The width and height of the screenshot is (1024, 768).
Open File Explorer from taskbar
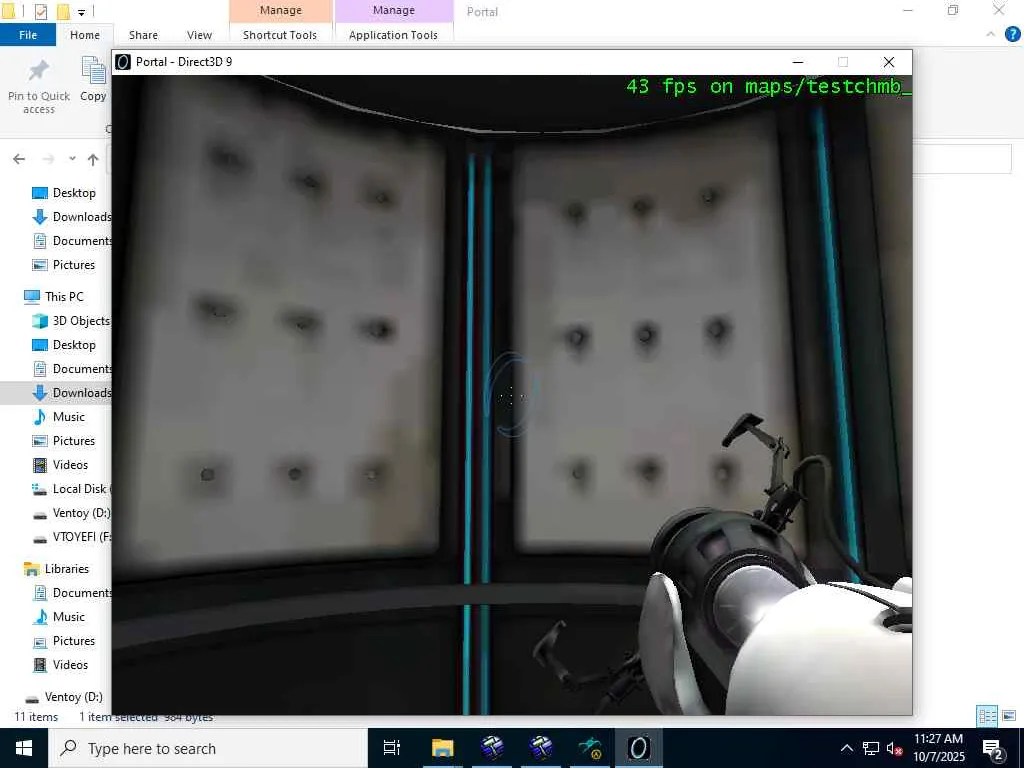[x=442, y=748]
